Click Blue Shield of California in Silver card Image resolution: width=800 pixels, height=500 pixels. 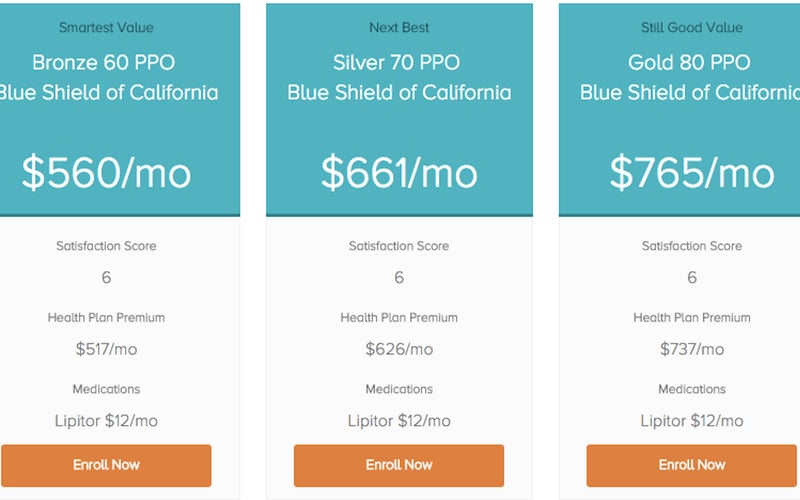399,93
